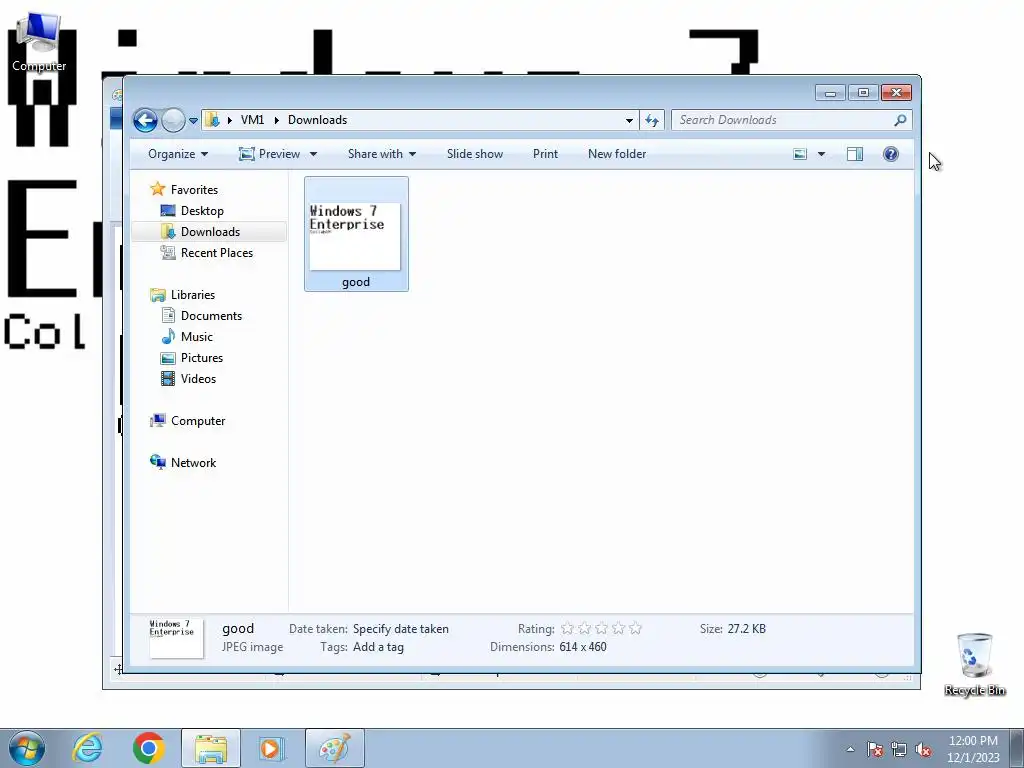
Task: Open the Videos library
Action: [198, 378]
